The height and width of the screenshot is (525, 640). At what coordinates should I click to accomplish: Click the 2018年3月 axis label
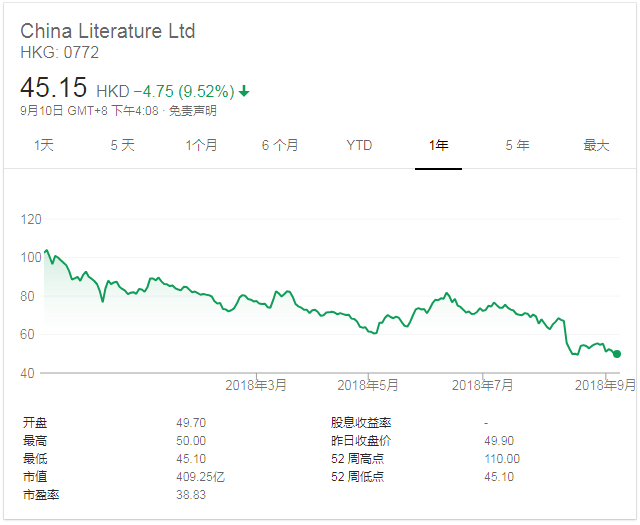pyautogui.click(x=256, y=384)
